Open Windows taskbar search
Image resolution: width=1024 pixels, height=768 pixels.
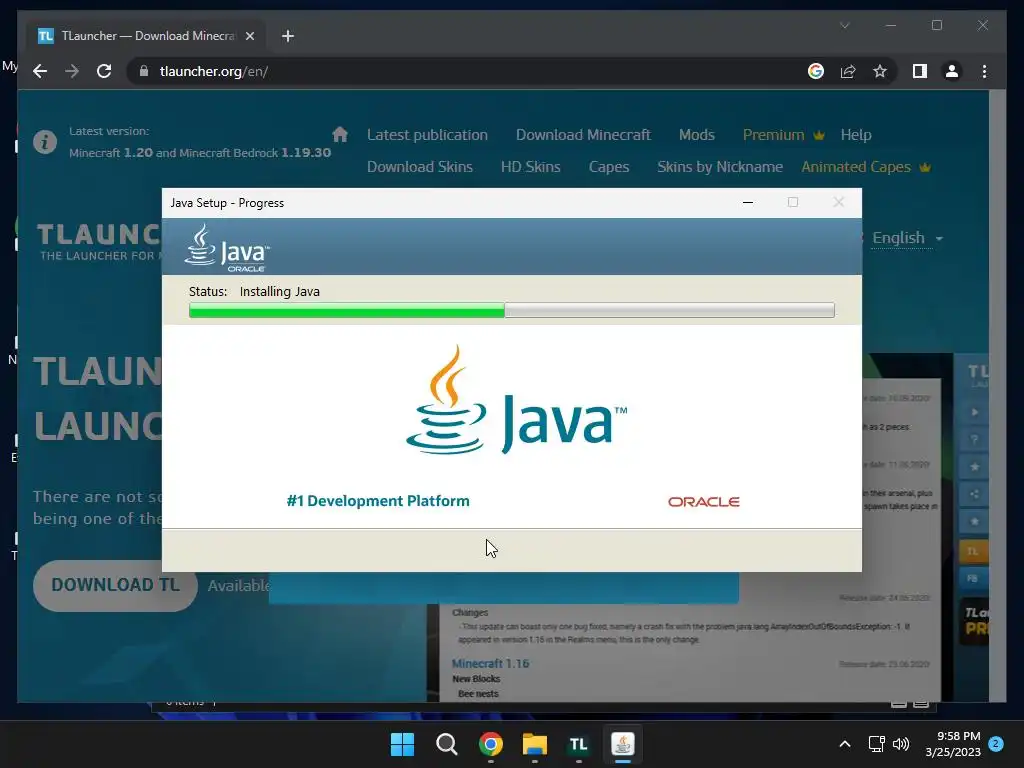(x=447, y=744)
